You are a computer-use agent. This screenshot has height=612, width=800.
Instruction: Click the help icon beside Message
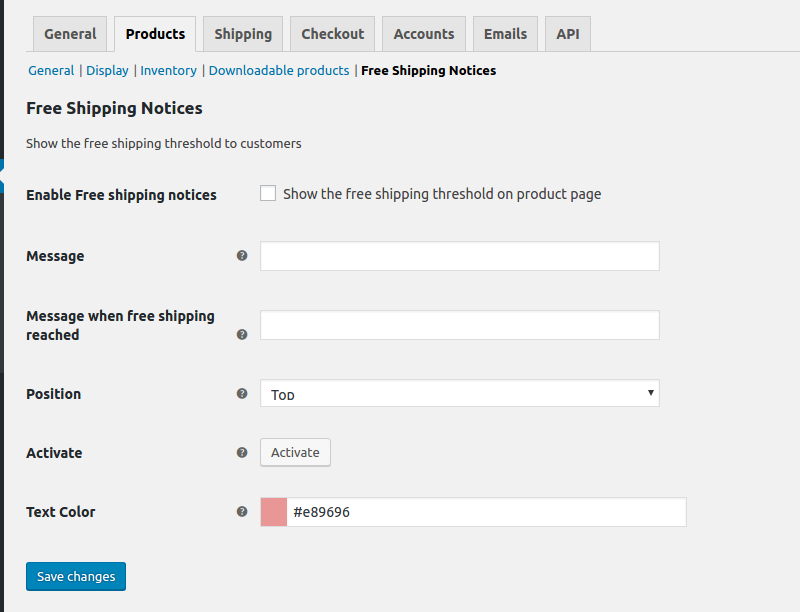click(242, 256)
